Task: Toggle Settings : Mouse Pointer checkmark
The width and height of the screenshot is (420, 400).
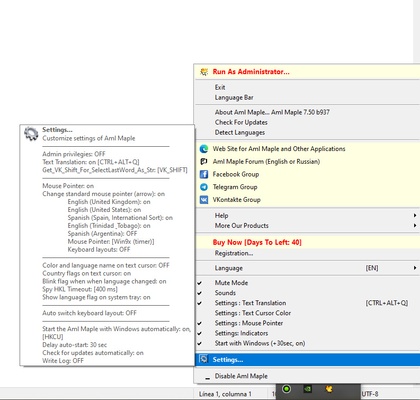Action: point(199,323)
